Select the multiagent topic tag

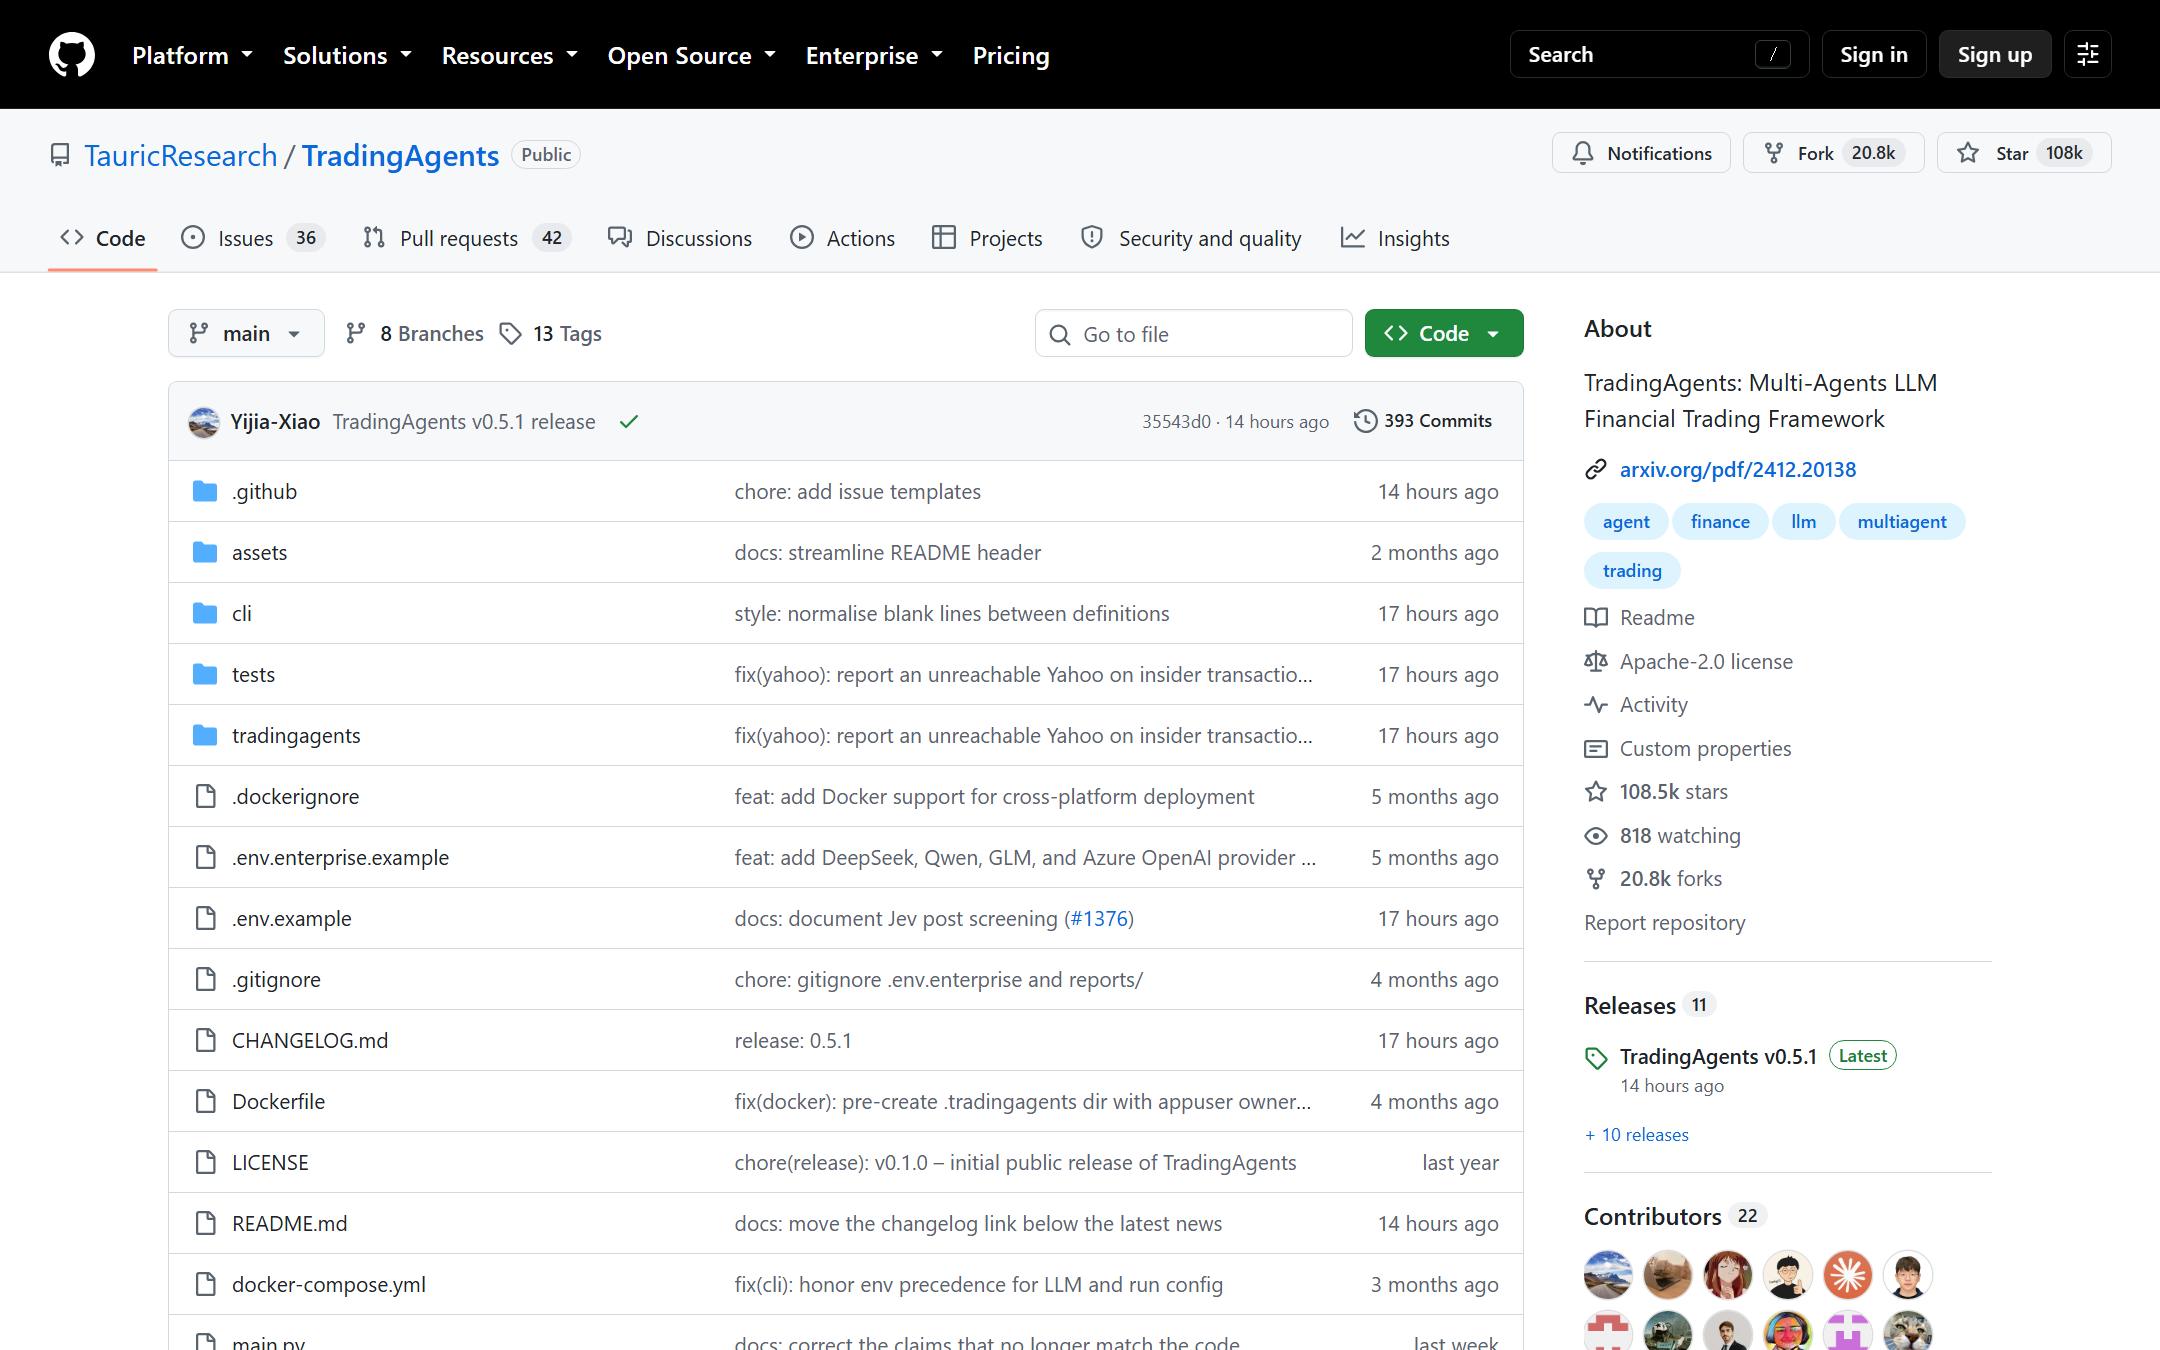(x=1902, y=521)
